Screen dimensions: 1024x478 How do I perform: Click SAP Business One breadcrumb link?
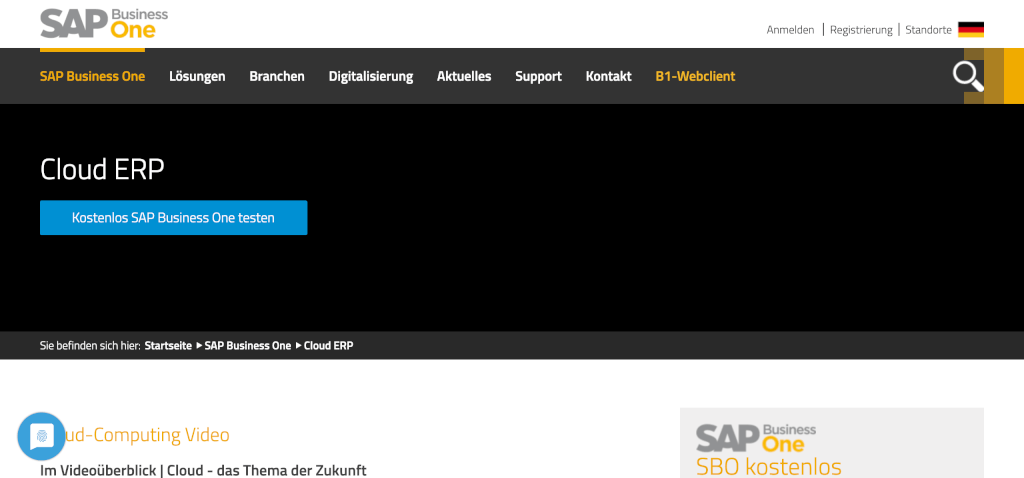[248, 346]
